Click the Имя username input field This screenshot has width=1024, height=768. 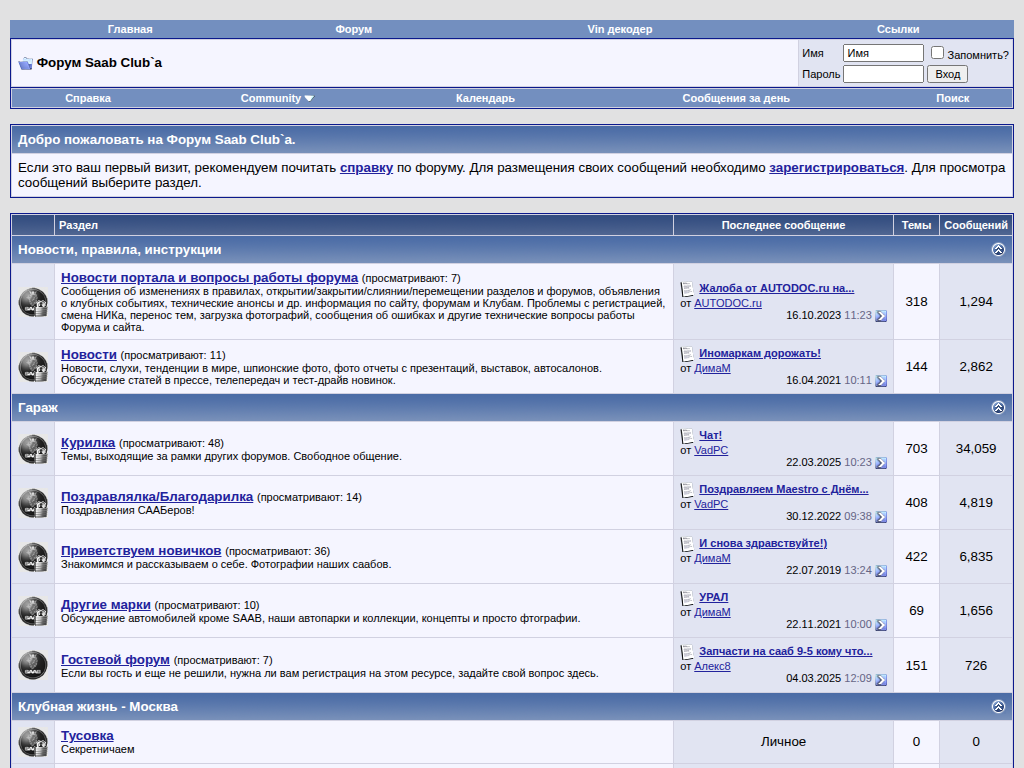click(883, 53)
